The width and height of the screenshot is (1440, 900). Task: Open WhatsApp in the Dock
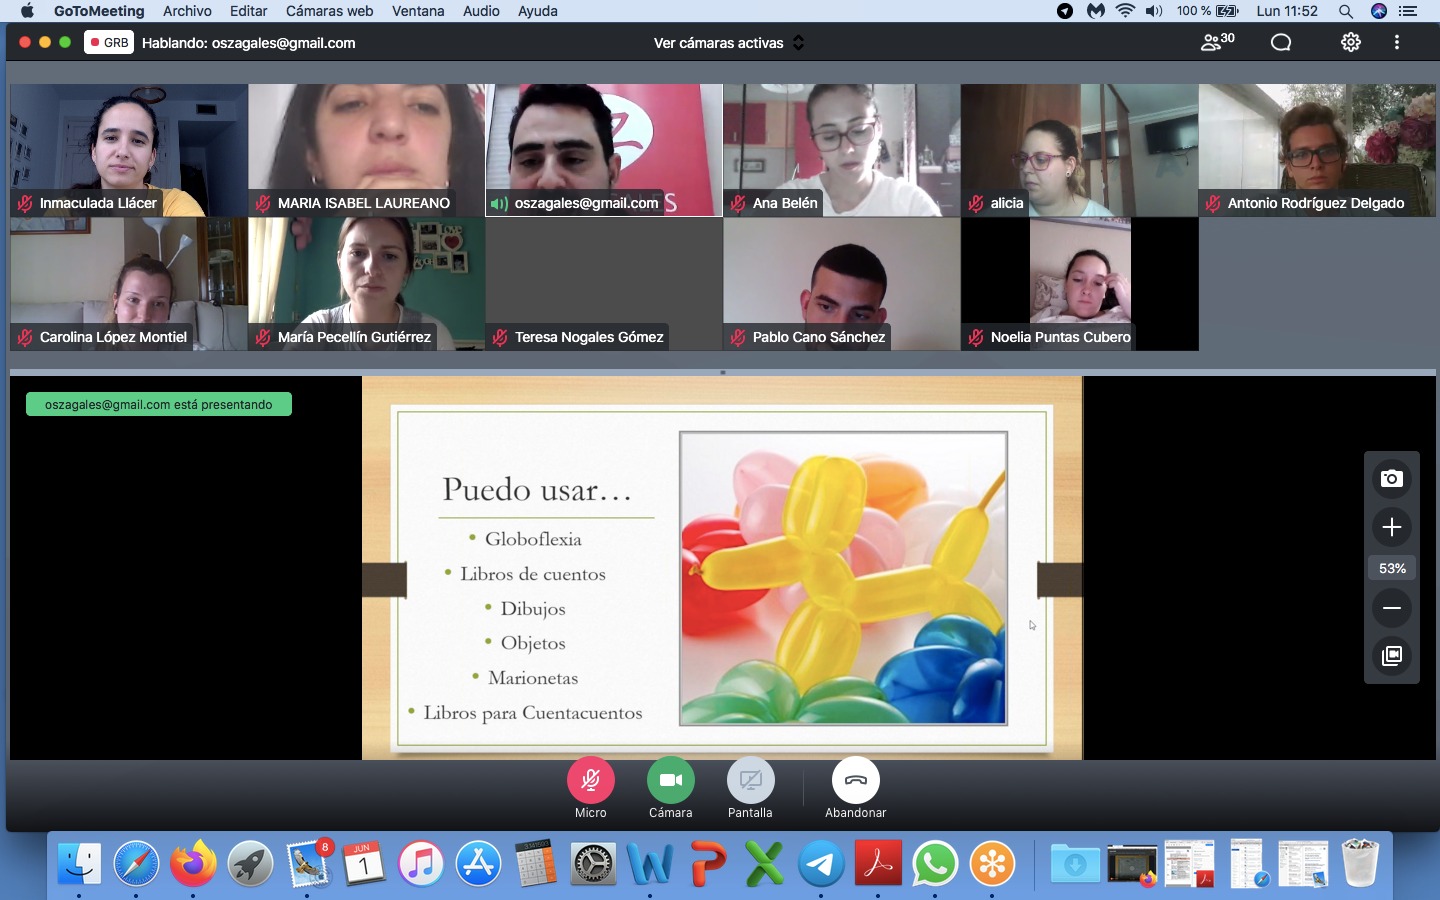935,863
